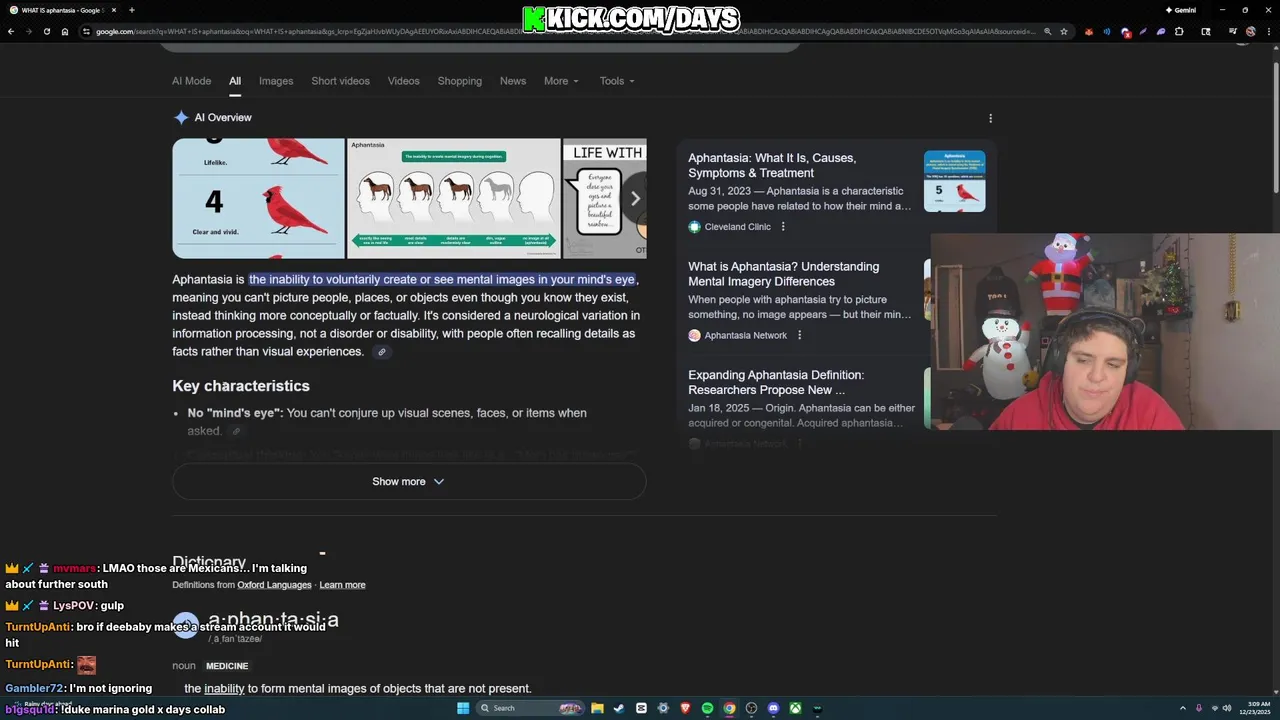This screenshot has height=720, width=1280.
Task: Open the Cleveland Clinic article thumbnail
Action: coord(954,181)
